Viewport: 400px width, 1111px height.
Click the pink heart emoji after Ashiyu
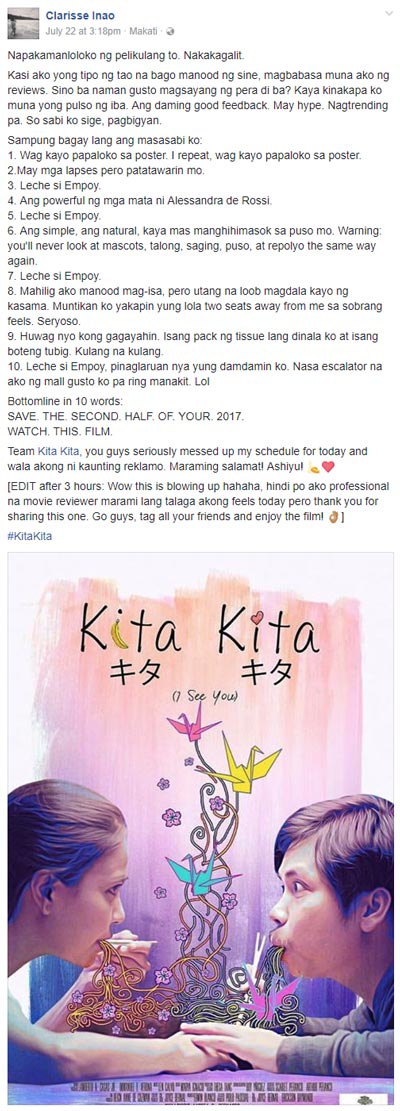click(x=328, y=466)
